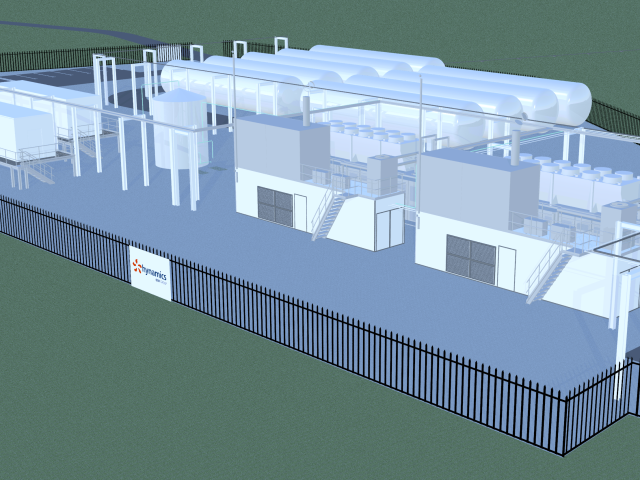Click the red logo on the thynamics sign

point(136,267)
